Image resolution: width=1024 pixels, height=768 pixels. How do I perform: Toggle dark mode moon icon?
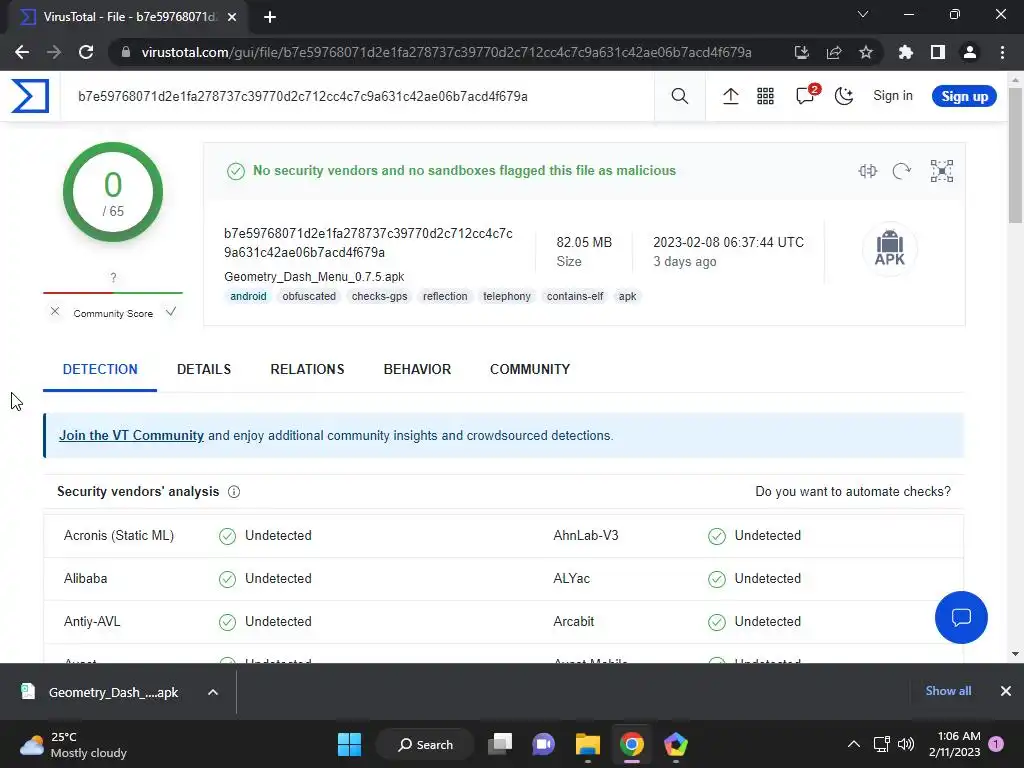pos(844,97)
